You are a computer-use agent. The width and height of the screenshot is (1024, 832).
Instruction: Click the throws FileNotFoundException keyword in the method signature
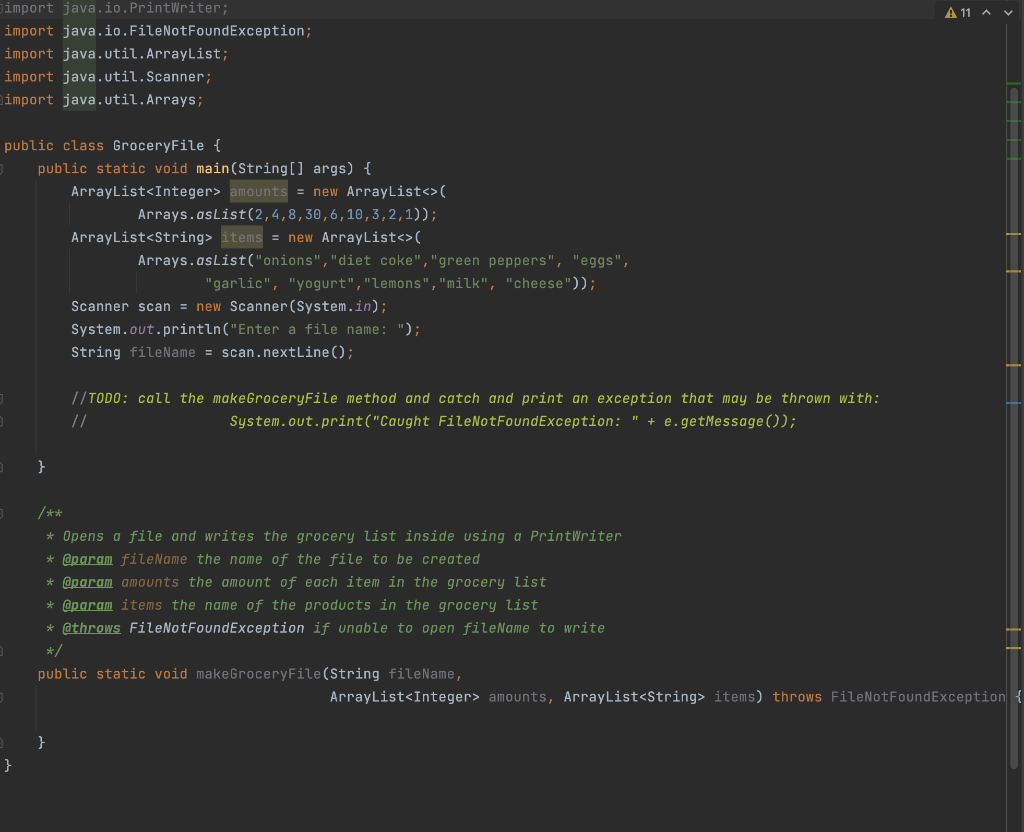(x=797, y=696)
